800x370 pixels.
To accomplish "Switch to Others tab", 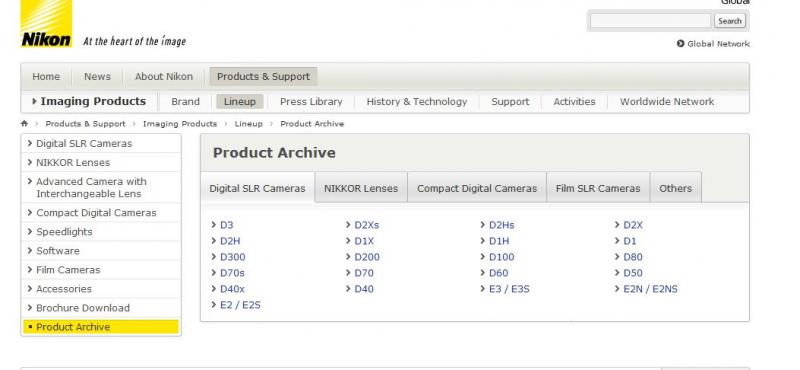I will [x=676, y=188].
